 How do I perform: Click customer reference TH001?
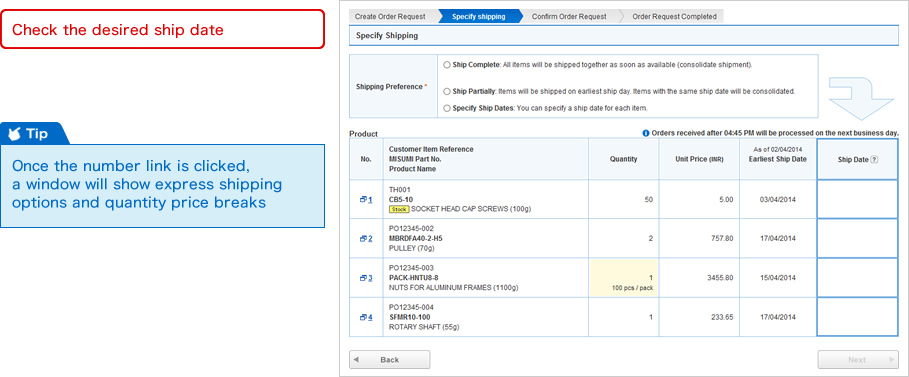(x=399, y=190)
